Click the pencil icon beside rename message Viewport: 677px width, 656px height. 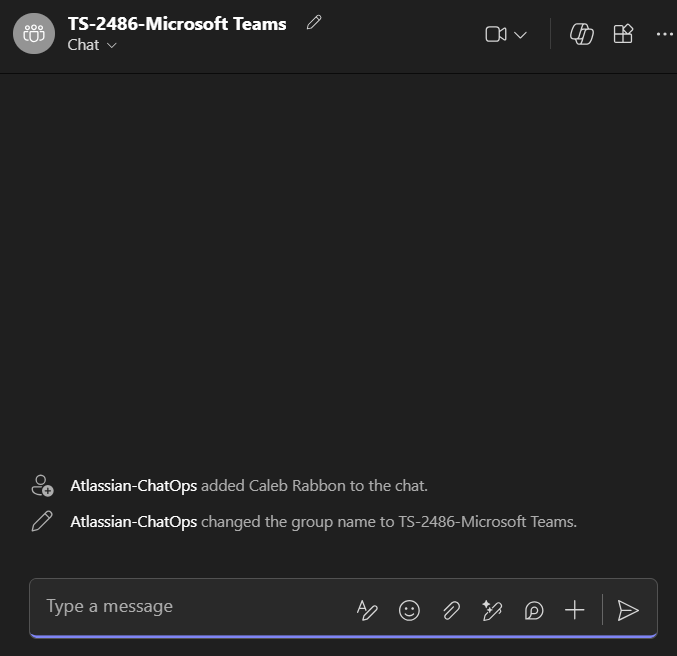point(42,521)
